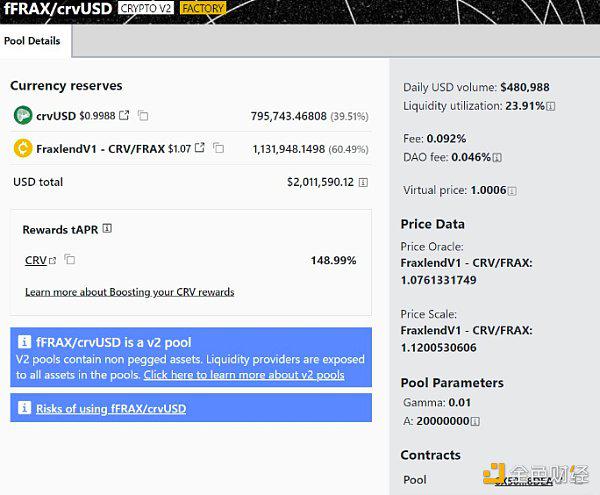Open Learn more about Boosting CRV rewards
600x495 pixels.
130,292
